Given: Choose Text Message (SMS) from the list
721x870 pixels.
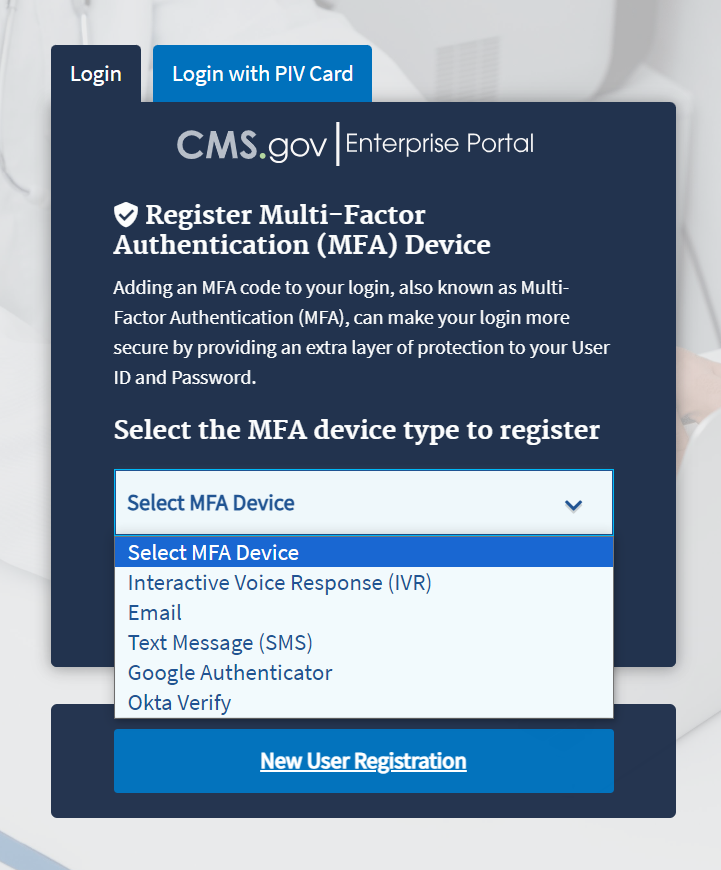Looking at the screenshot, I should pyautogui.click(x=220, y=642).
